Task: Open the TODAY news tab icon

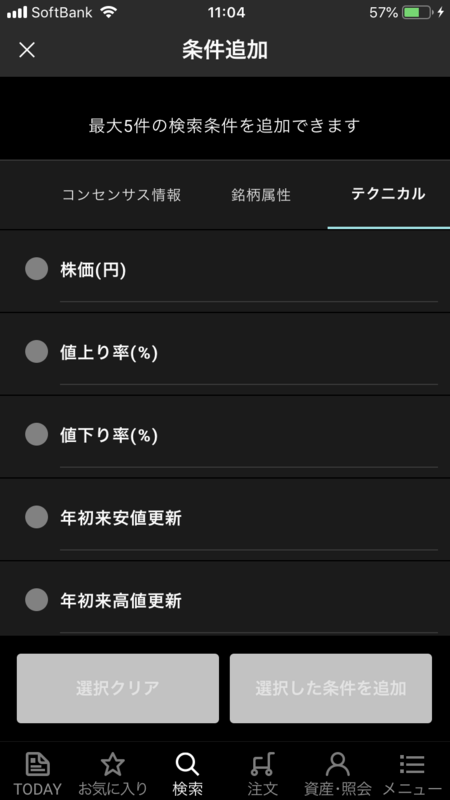Action: pyautogui.click(x=37, y=765)
